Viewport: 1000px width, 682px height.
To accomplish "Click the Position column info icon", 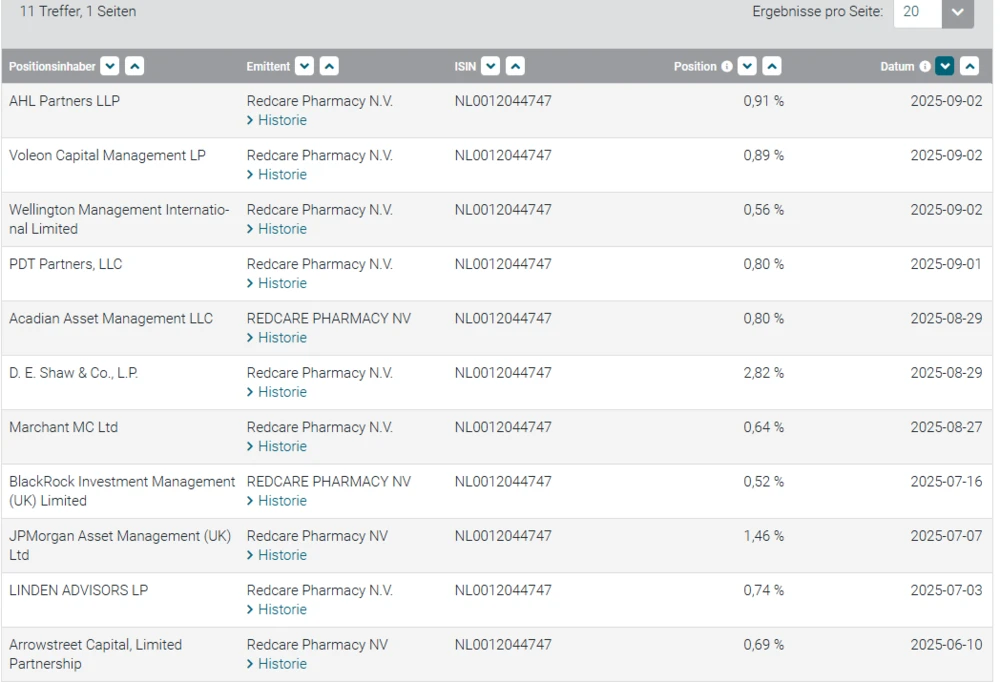I will click(727, 67).
